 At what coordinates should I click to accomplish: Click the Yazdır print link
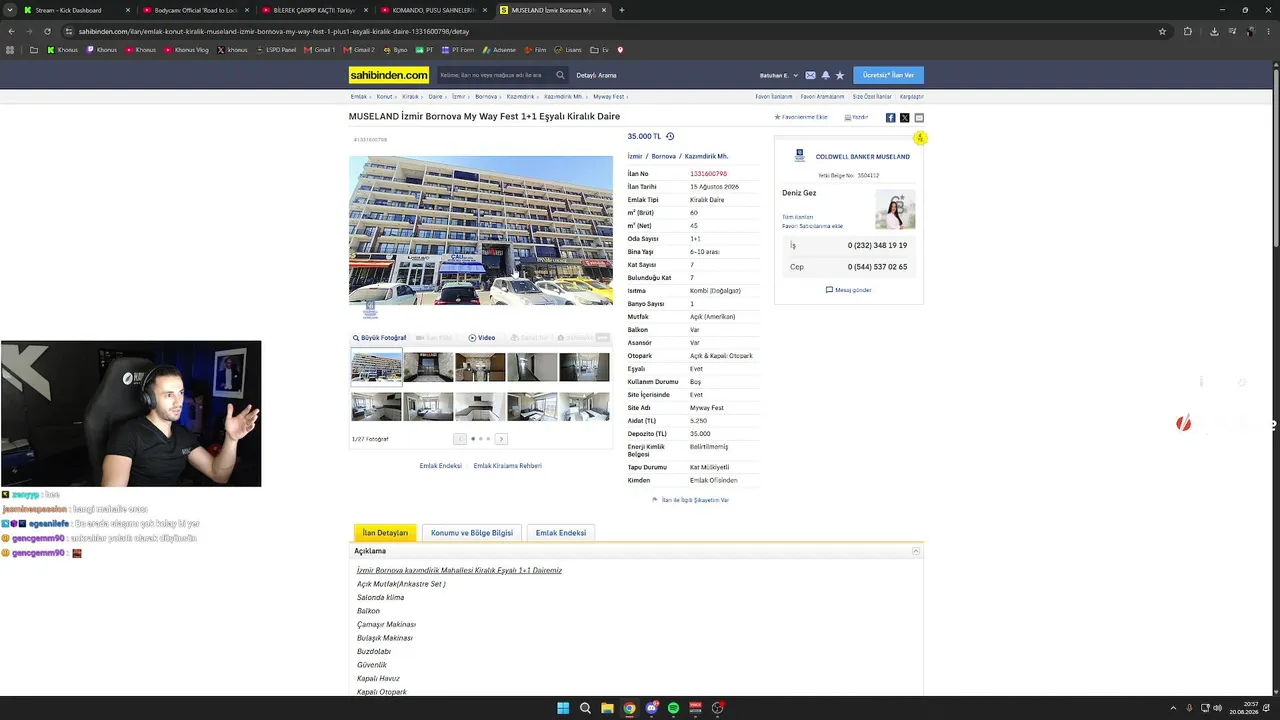click(856, 117)
